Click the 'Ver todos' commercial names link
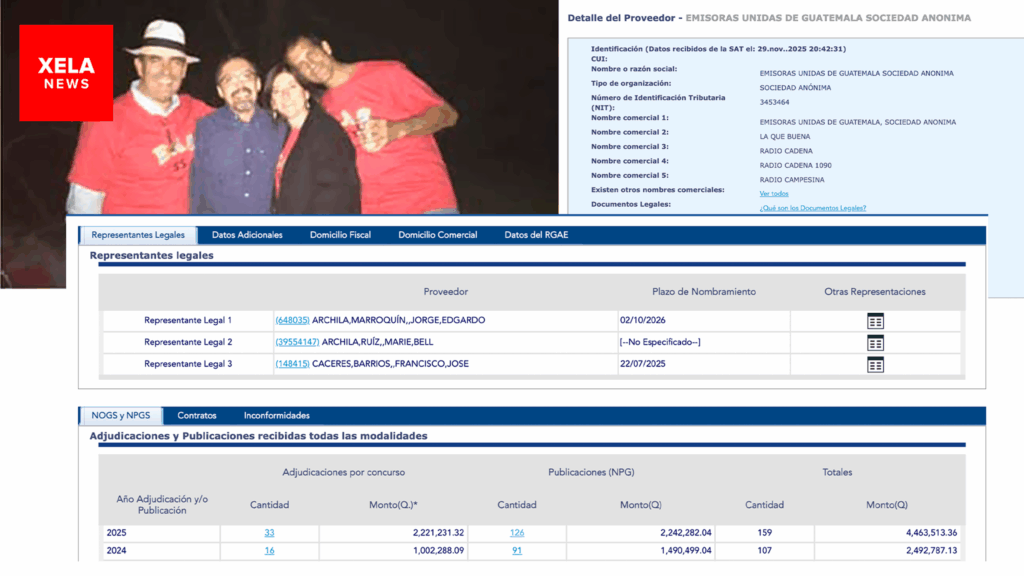 click(774, 193)
